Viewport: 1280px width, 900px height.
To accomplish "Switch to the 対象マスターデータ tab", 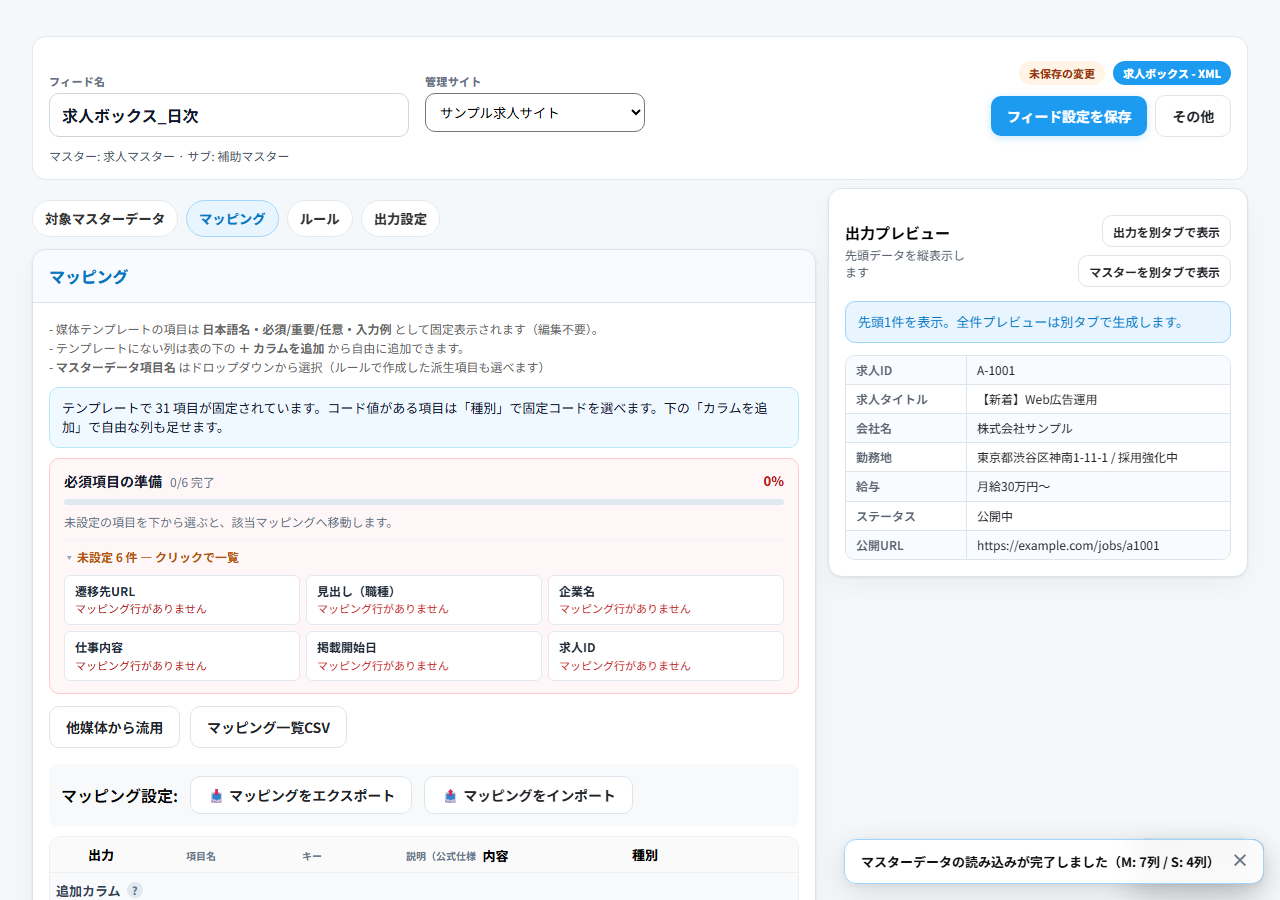I will click(105, 219).
